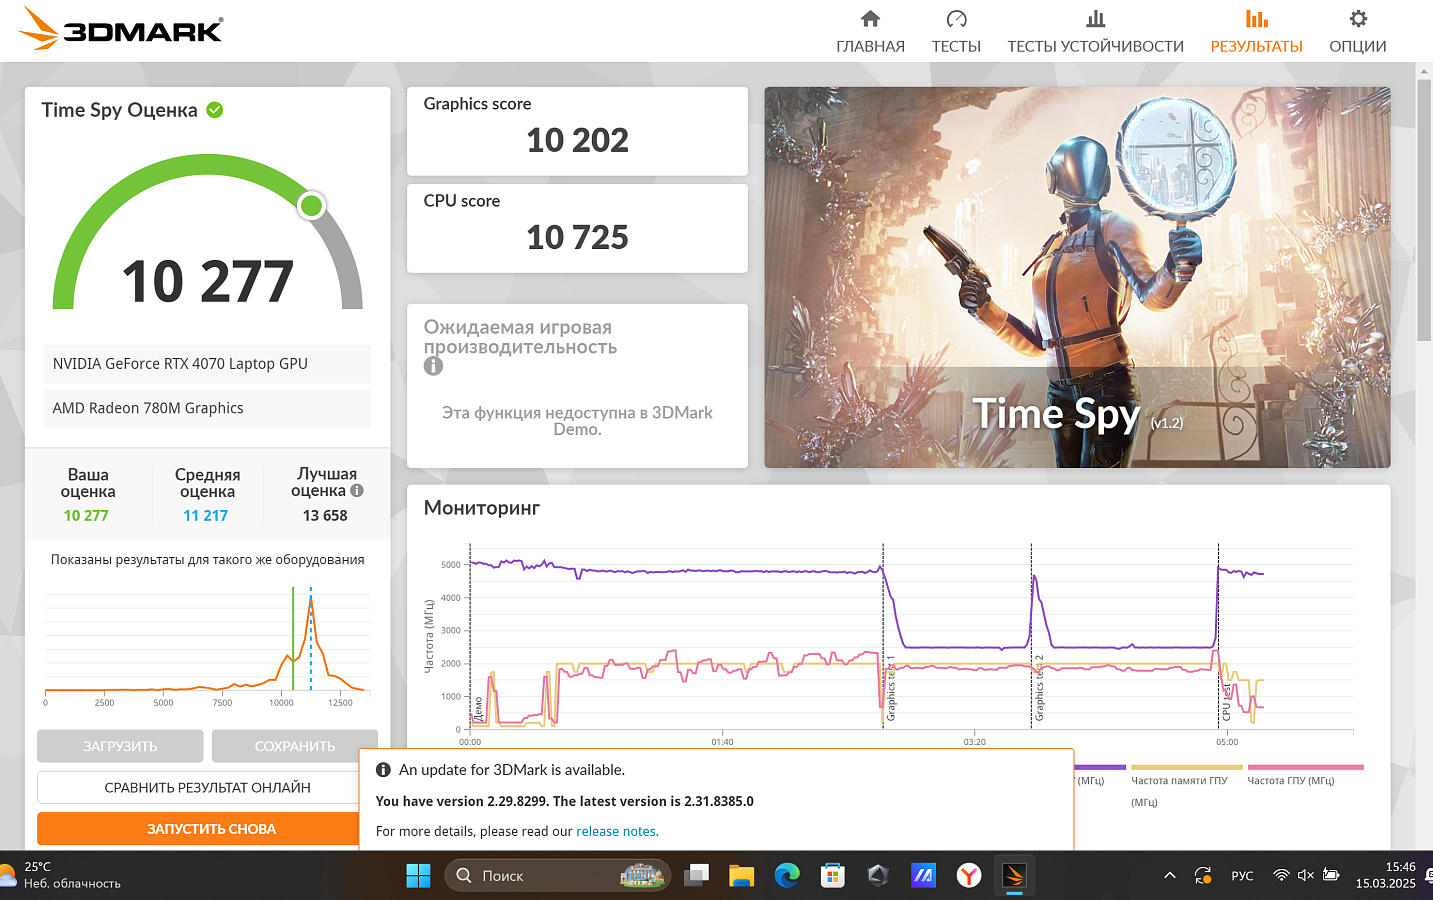This screenshot has width=1433, height=900.
Task: Open Task View on taskbar
Action: tap(696, 876)
